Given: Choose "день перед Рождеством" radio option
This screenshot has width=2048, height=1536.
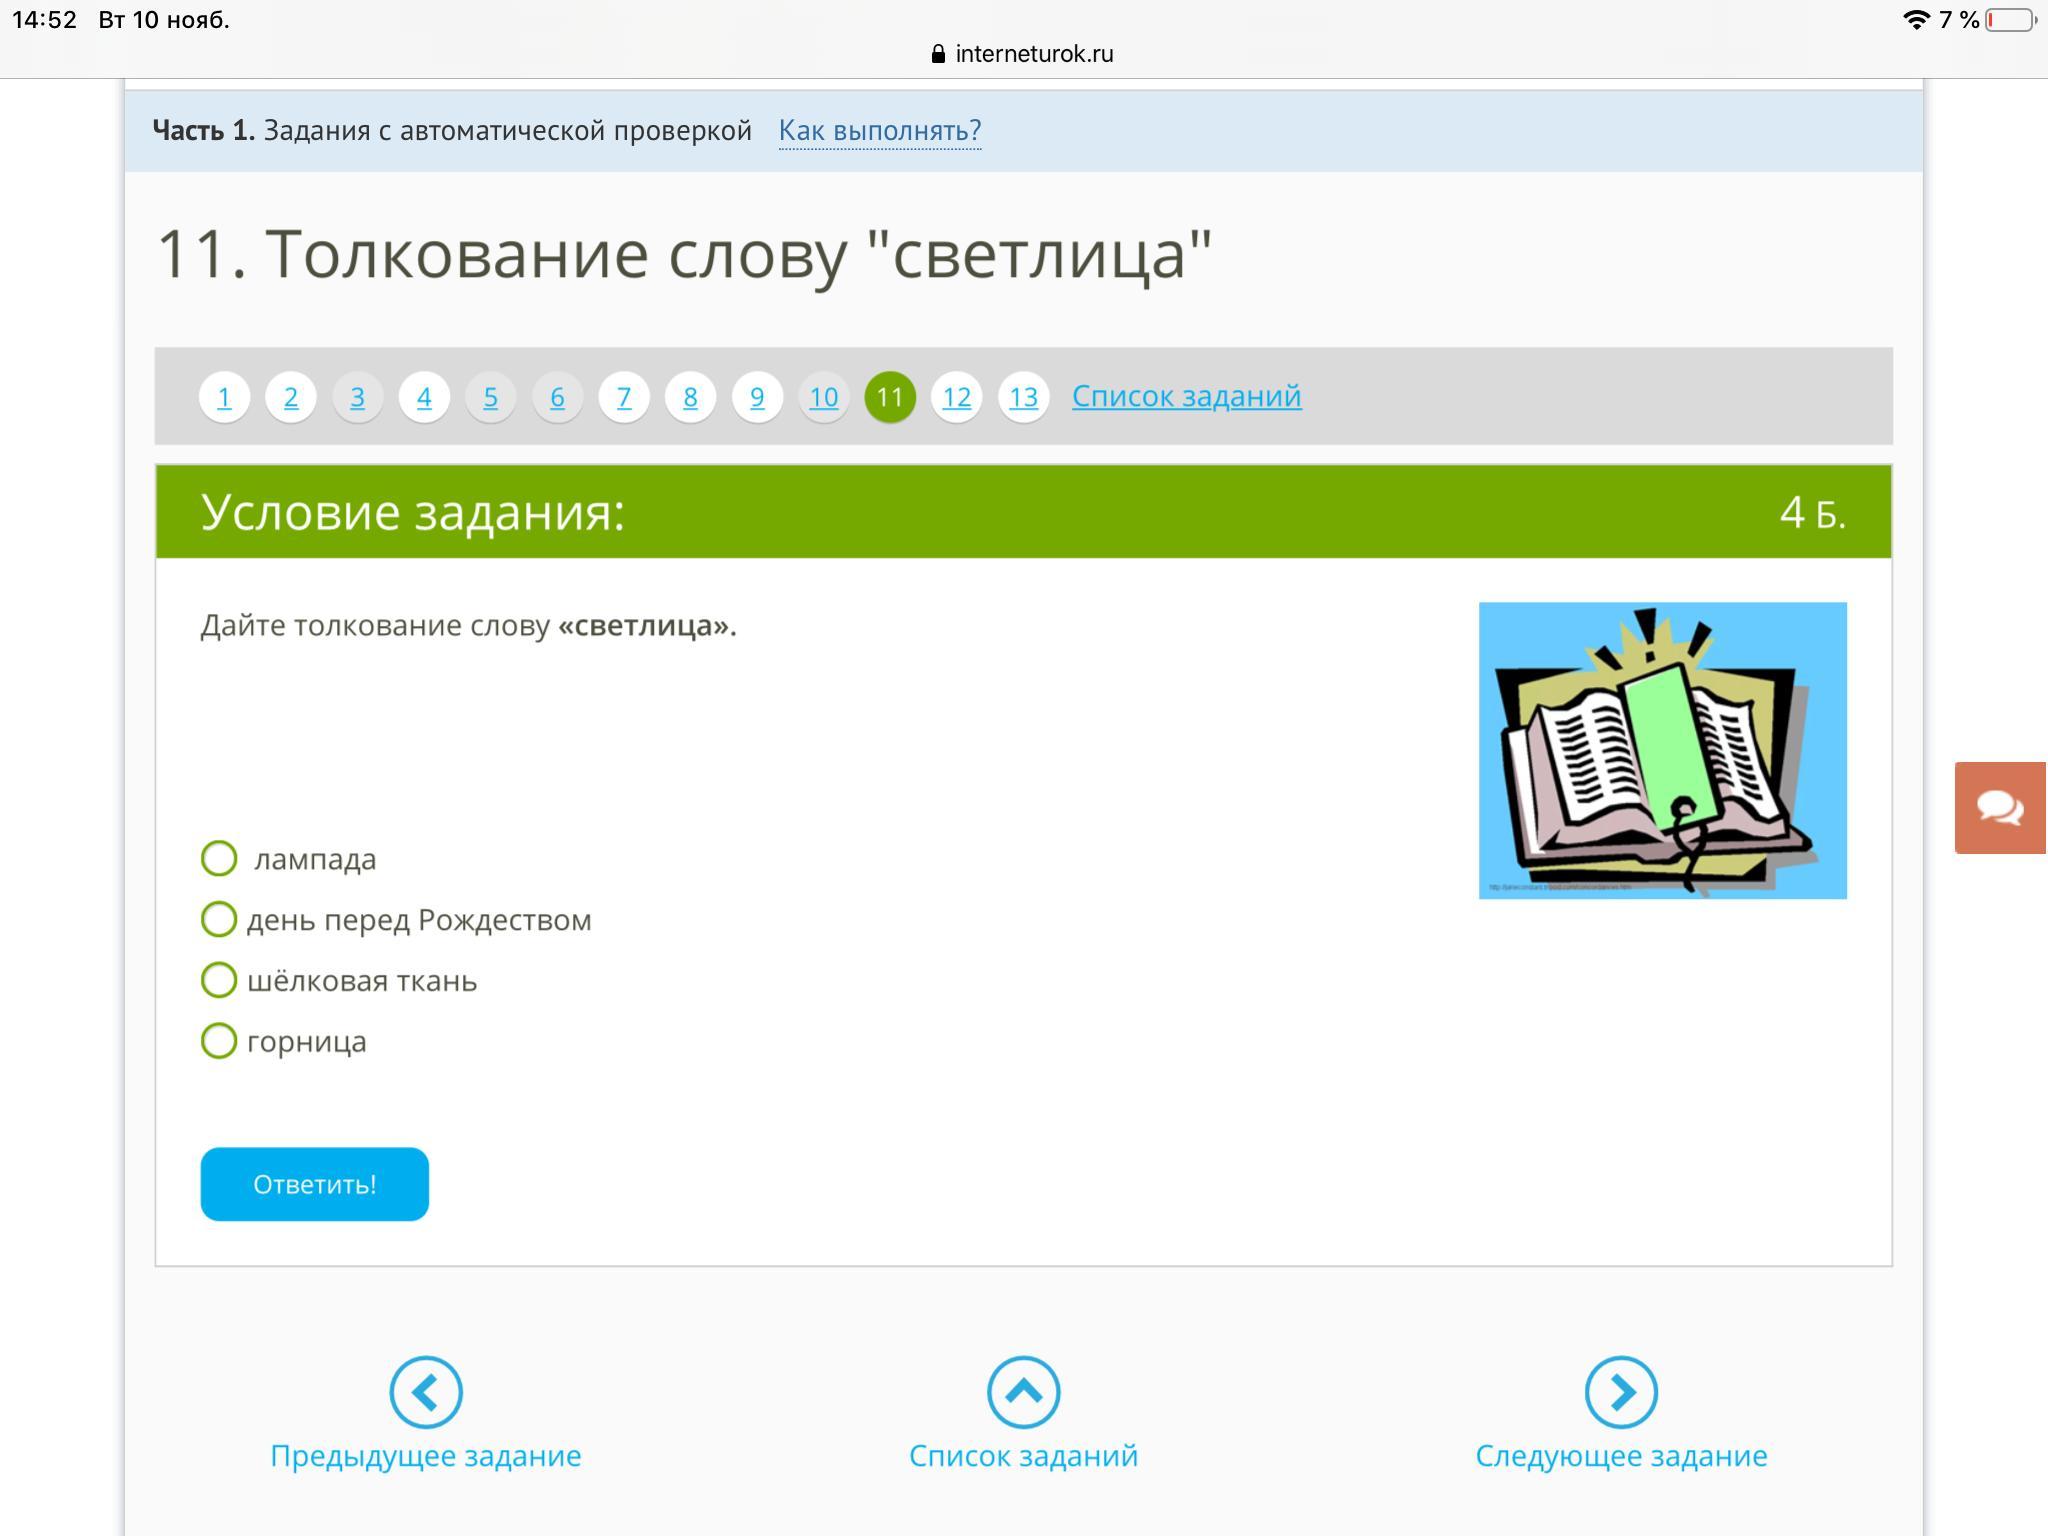Looking at the screenshot, I should pyautogui.click(x=219, y=919).
